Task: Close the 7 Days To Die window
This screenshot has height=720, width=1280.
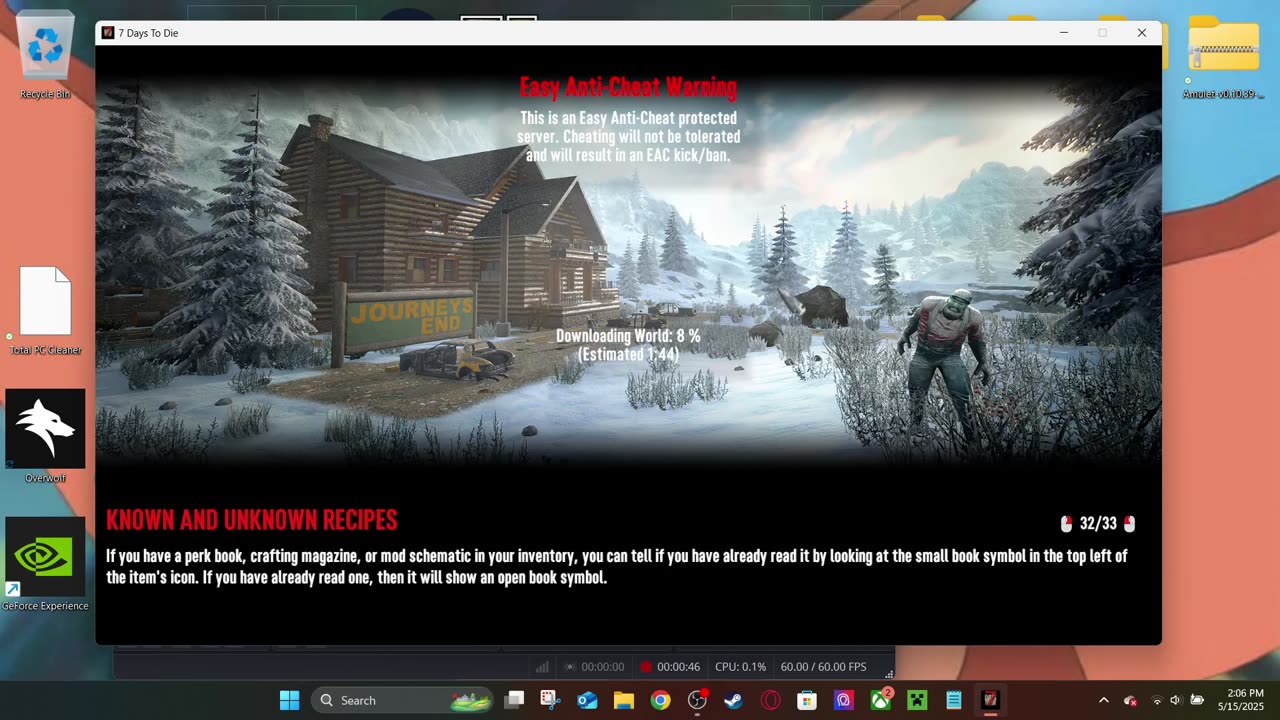Action: tap(1141, 33)
